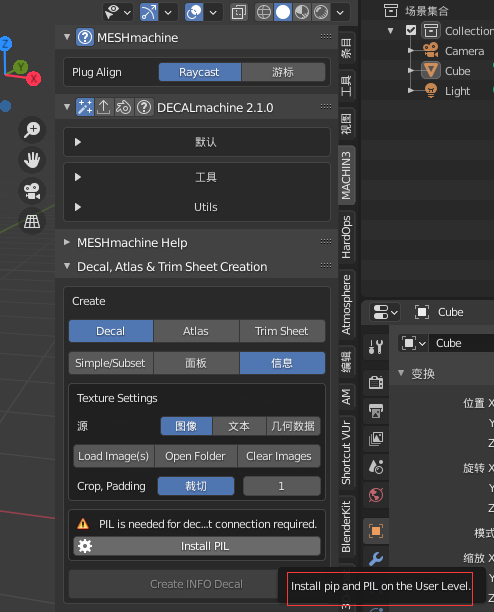
Task: Open the HardOps sidebar tab
Action: coord(346,237)
